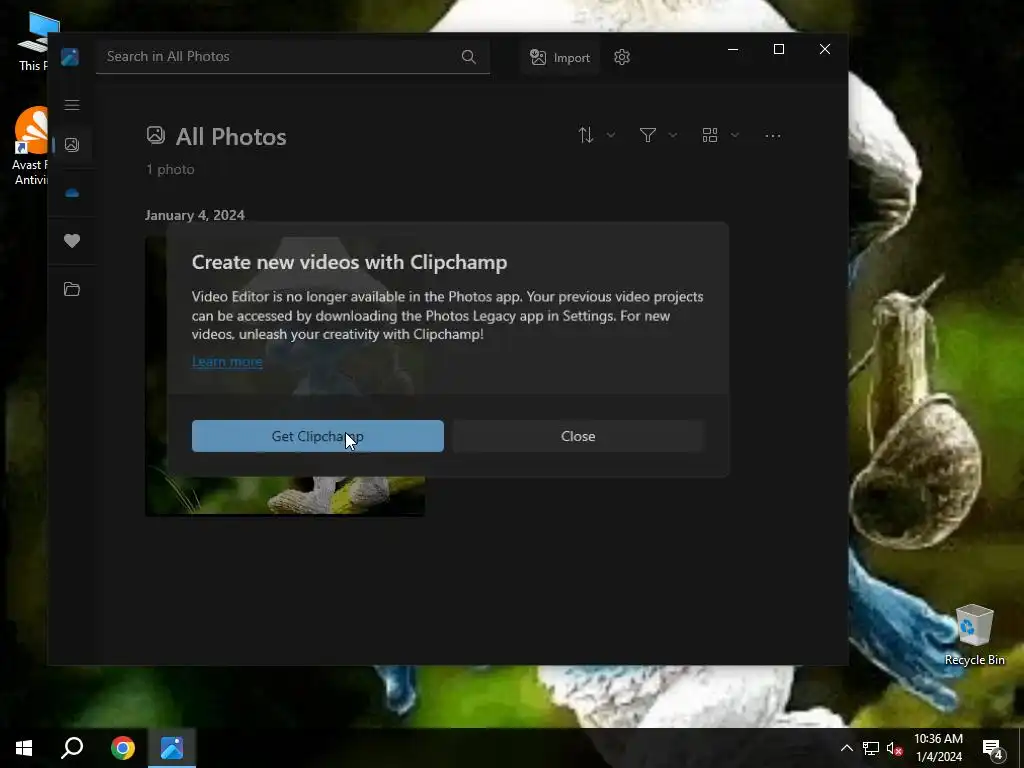Click the muted volume tray icon
The image size is (1024, 768).
895,748
